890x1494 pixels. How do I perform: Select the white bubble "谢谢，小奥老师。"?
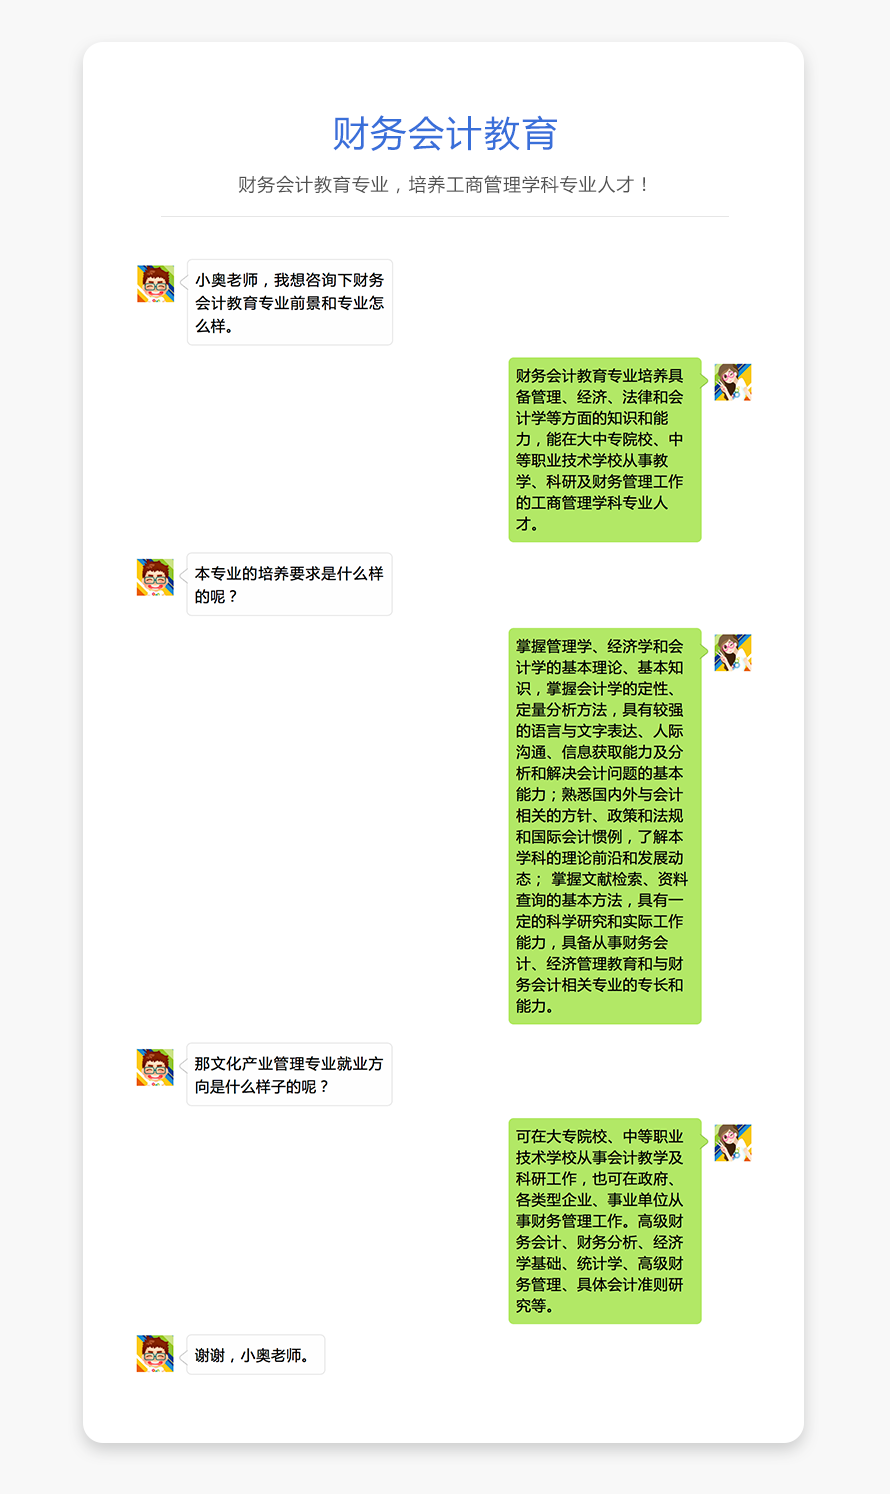coord(256,1355)
